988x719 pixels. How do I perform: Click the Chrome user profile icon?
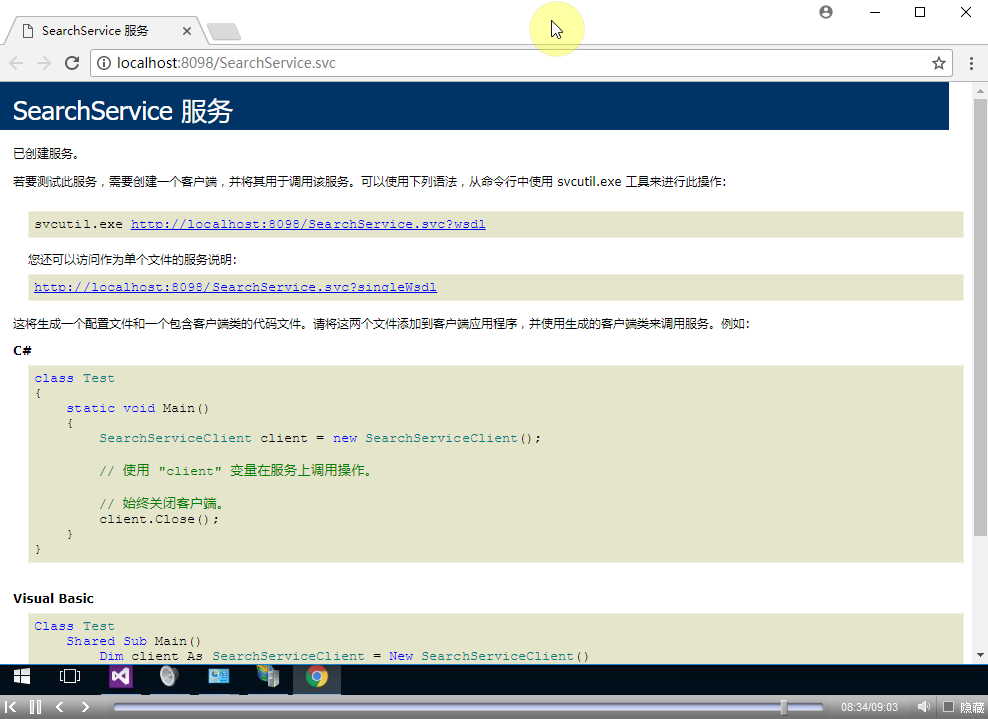(825, 12)
